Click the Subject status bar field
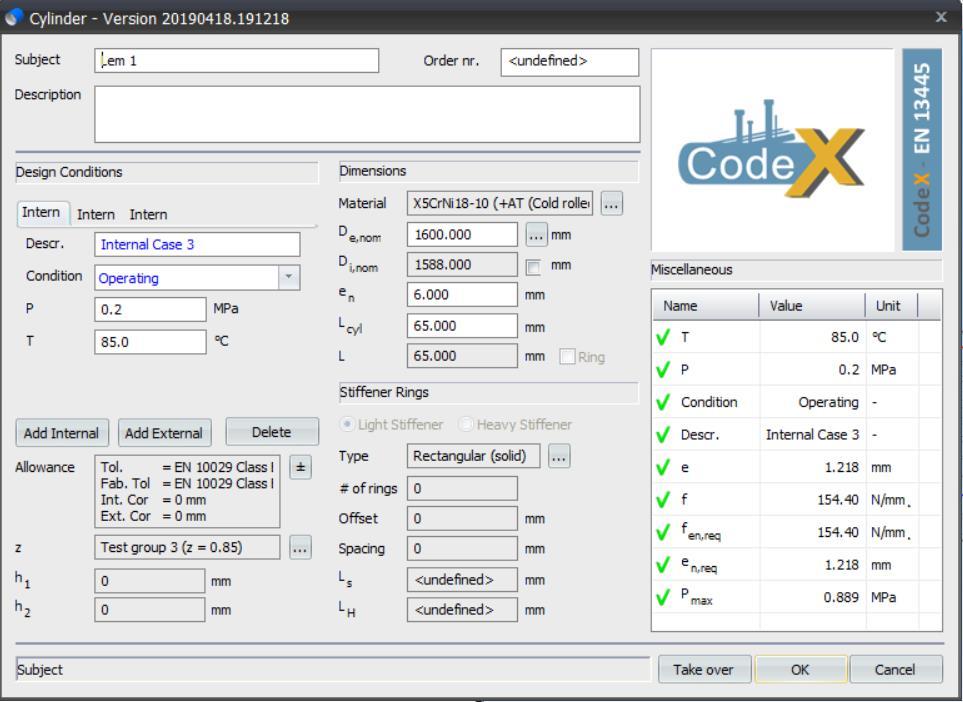Screen dimensions: 963x702 [332, 669]
